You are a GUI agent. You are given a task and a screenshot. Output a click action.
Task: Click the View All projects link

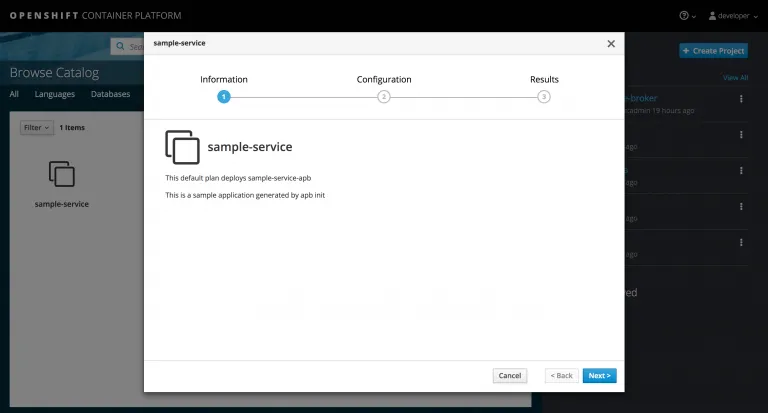(735, 77)
